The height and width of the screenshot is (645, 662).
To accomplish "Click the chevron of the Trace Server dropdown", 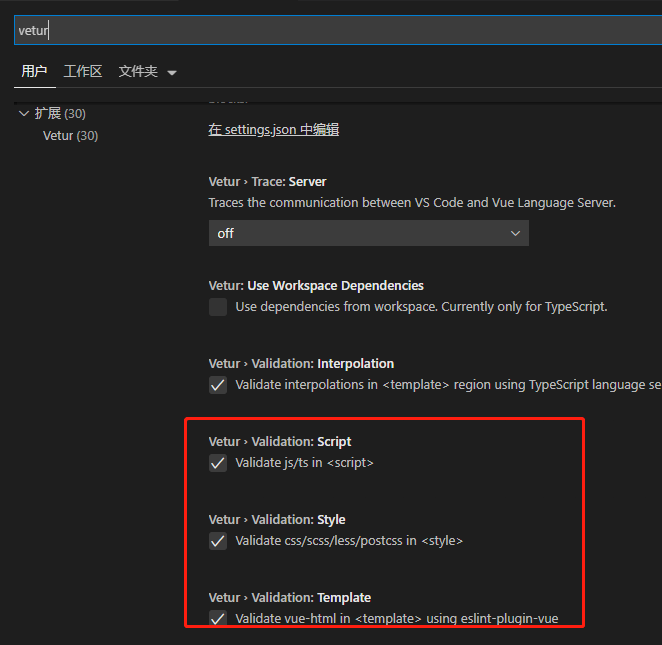I will (x=515, y=233).
